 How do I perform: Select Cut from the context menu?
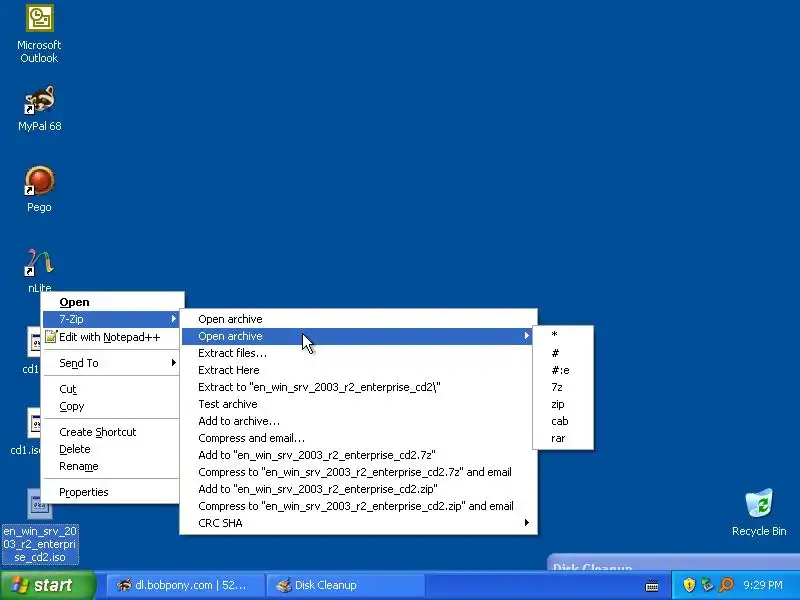(x=111, y=389)
